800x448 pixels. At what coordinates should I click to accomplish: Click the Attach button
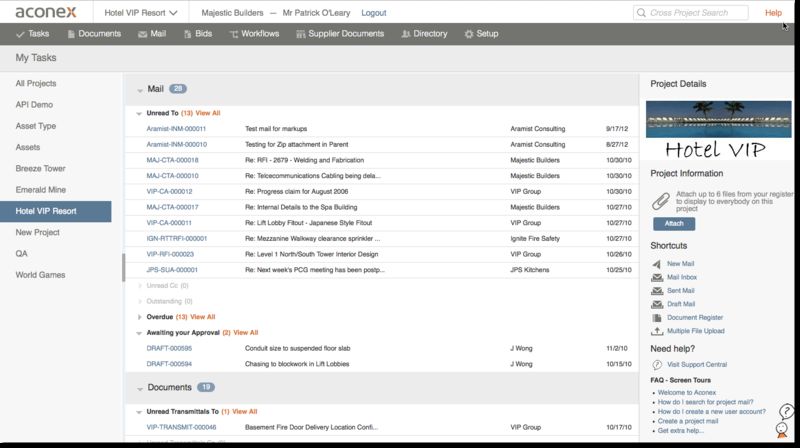[x=674, y=224]
